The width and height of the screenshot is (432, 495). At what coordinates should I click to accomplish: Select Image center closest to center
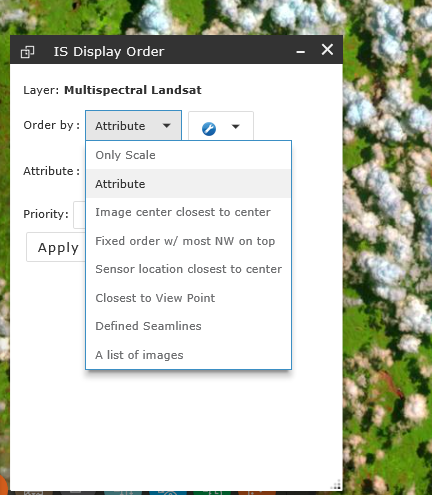[188, 212]
